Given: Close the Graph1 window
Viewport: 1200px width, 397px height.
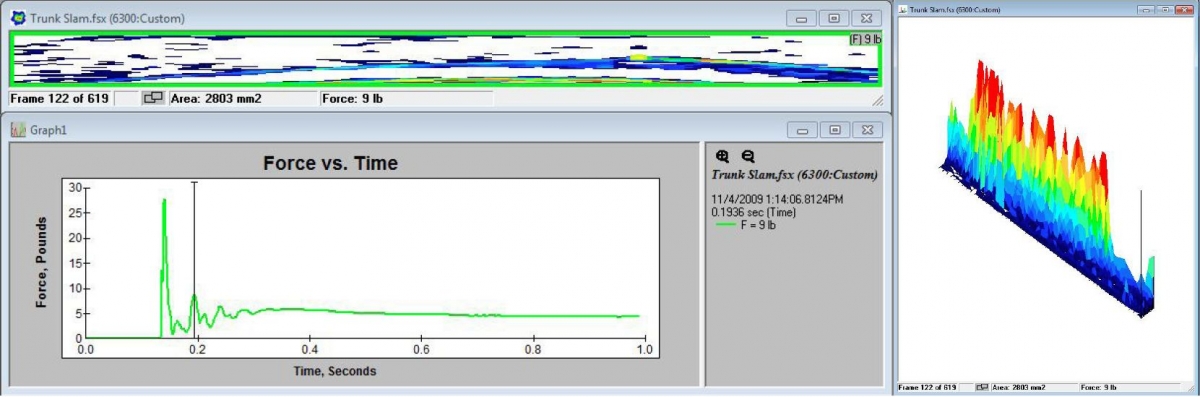Looking at the screenshot, I should (868, 130).
